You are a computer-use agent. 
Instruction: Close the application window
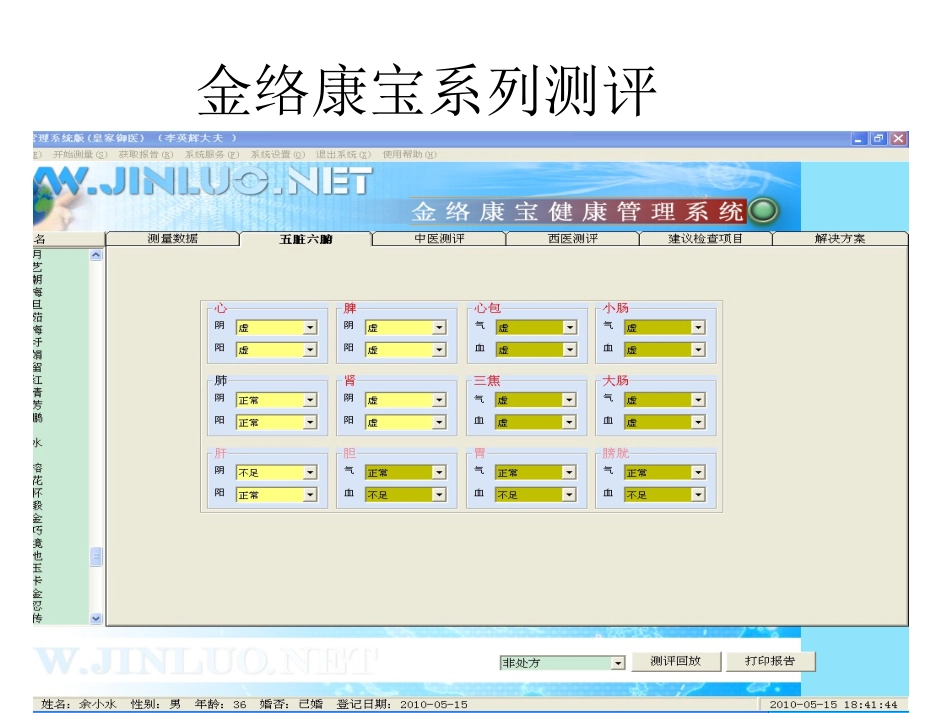(899, 139)
